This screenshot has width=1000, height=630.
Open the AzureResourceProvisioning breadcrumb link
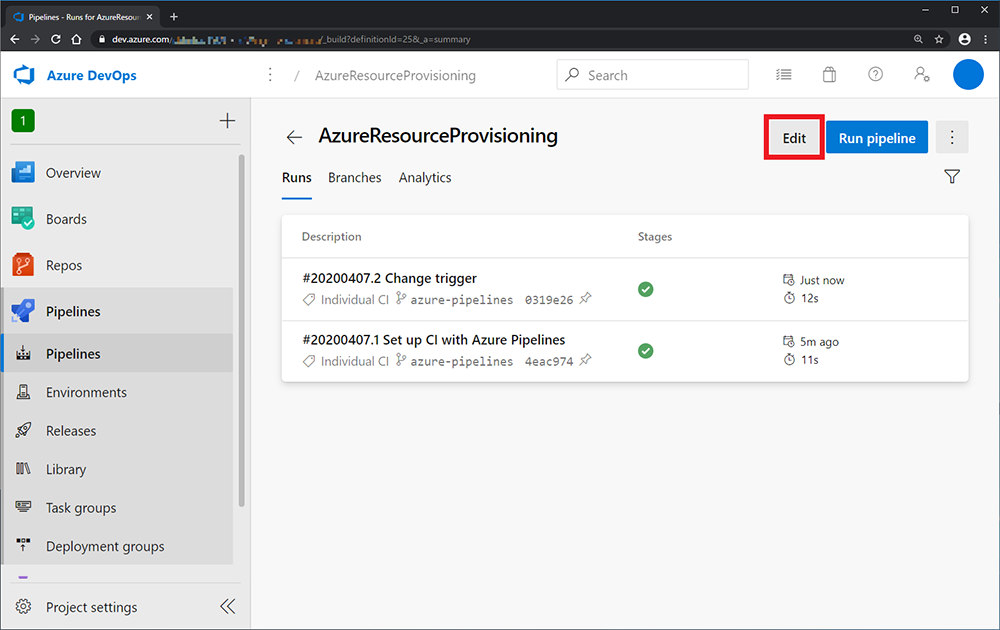point(395,75)
